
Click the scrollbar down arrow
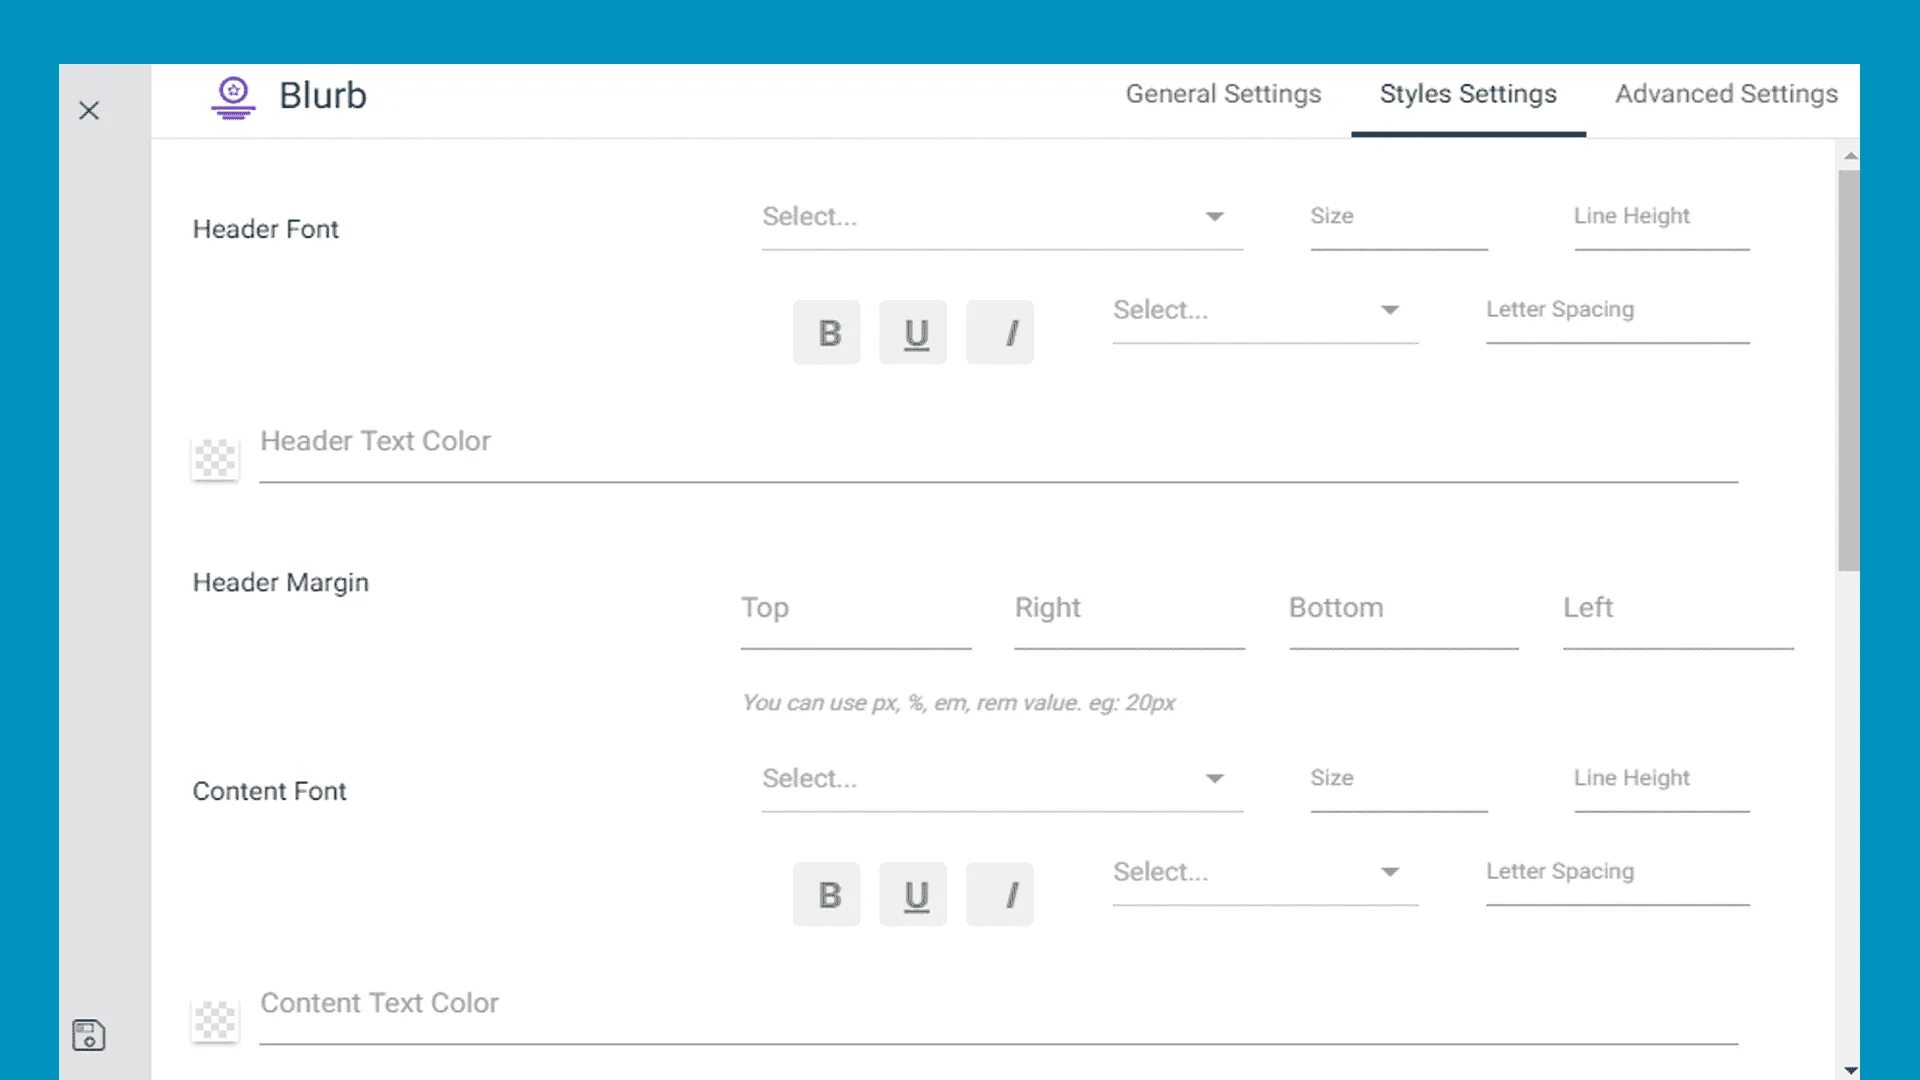click(1850, 1070)
